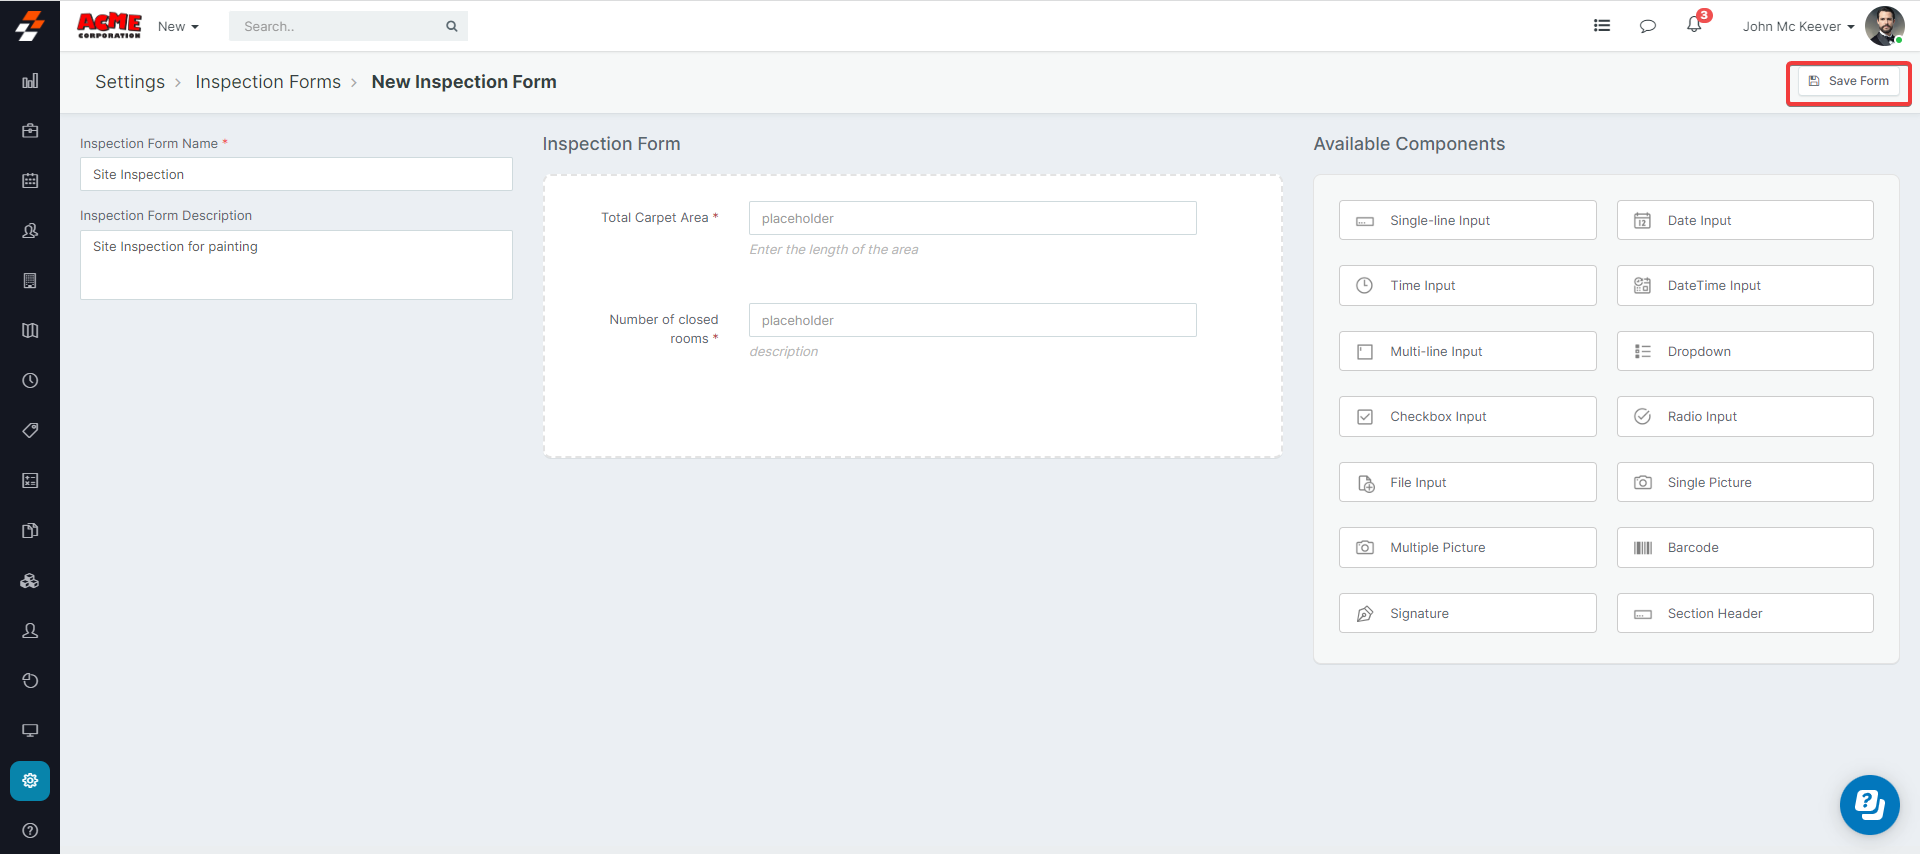This screenshot has height=854, width=1920.
Task: Add Signature component to form
Action: [x=1467, y=614]
